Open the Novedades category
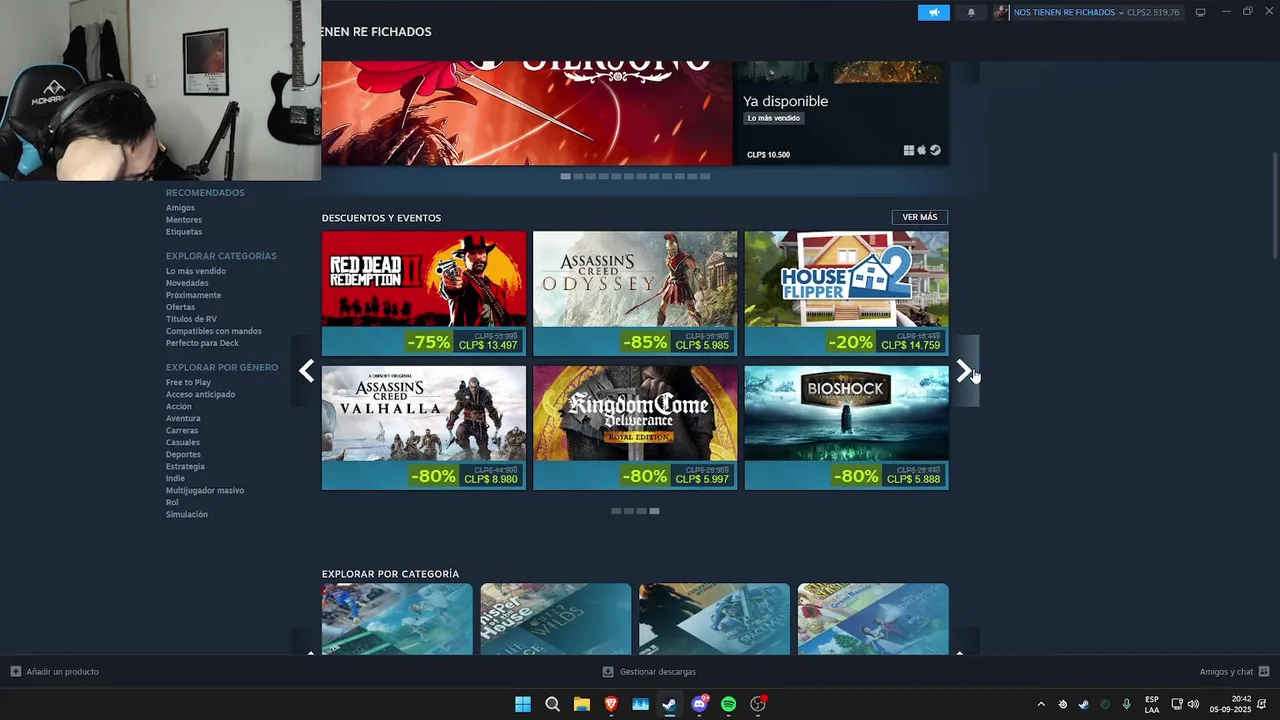Viewport: 1280px width, 720px height. pos(187,283)
